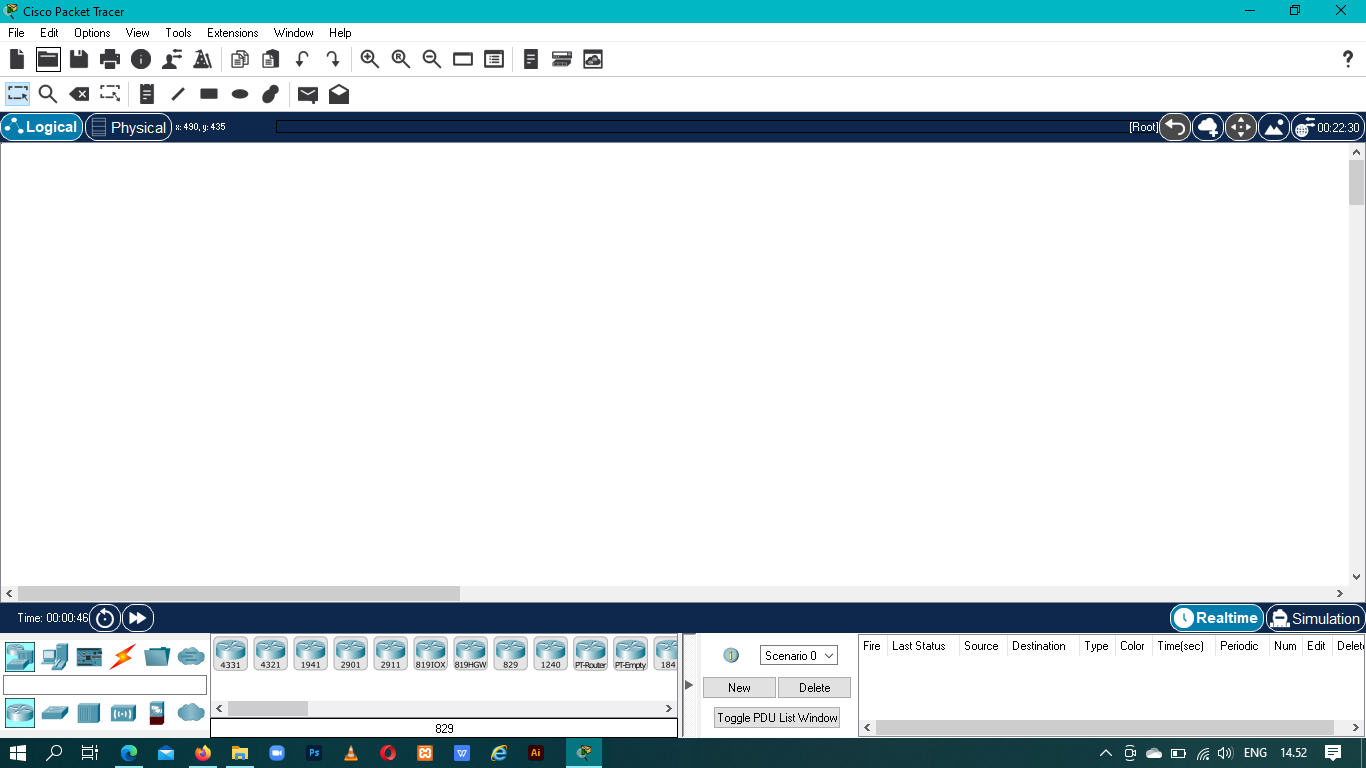Click the Open file folder icon
This screenshot has height=768, width=1366.
(48, 59)
